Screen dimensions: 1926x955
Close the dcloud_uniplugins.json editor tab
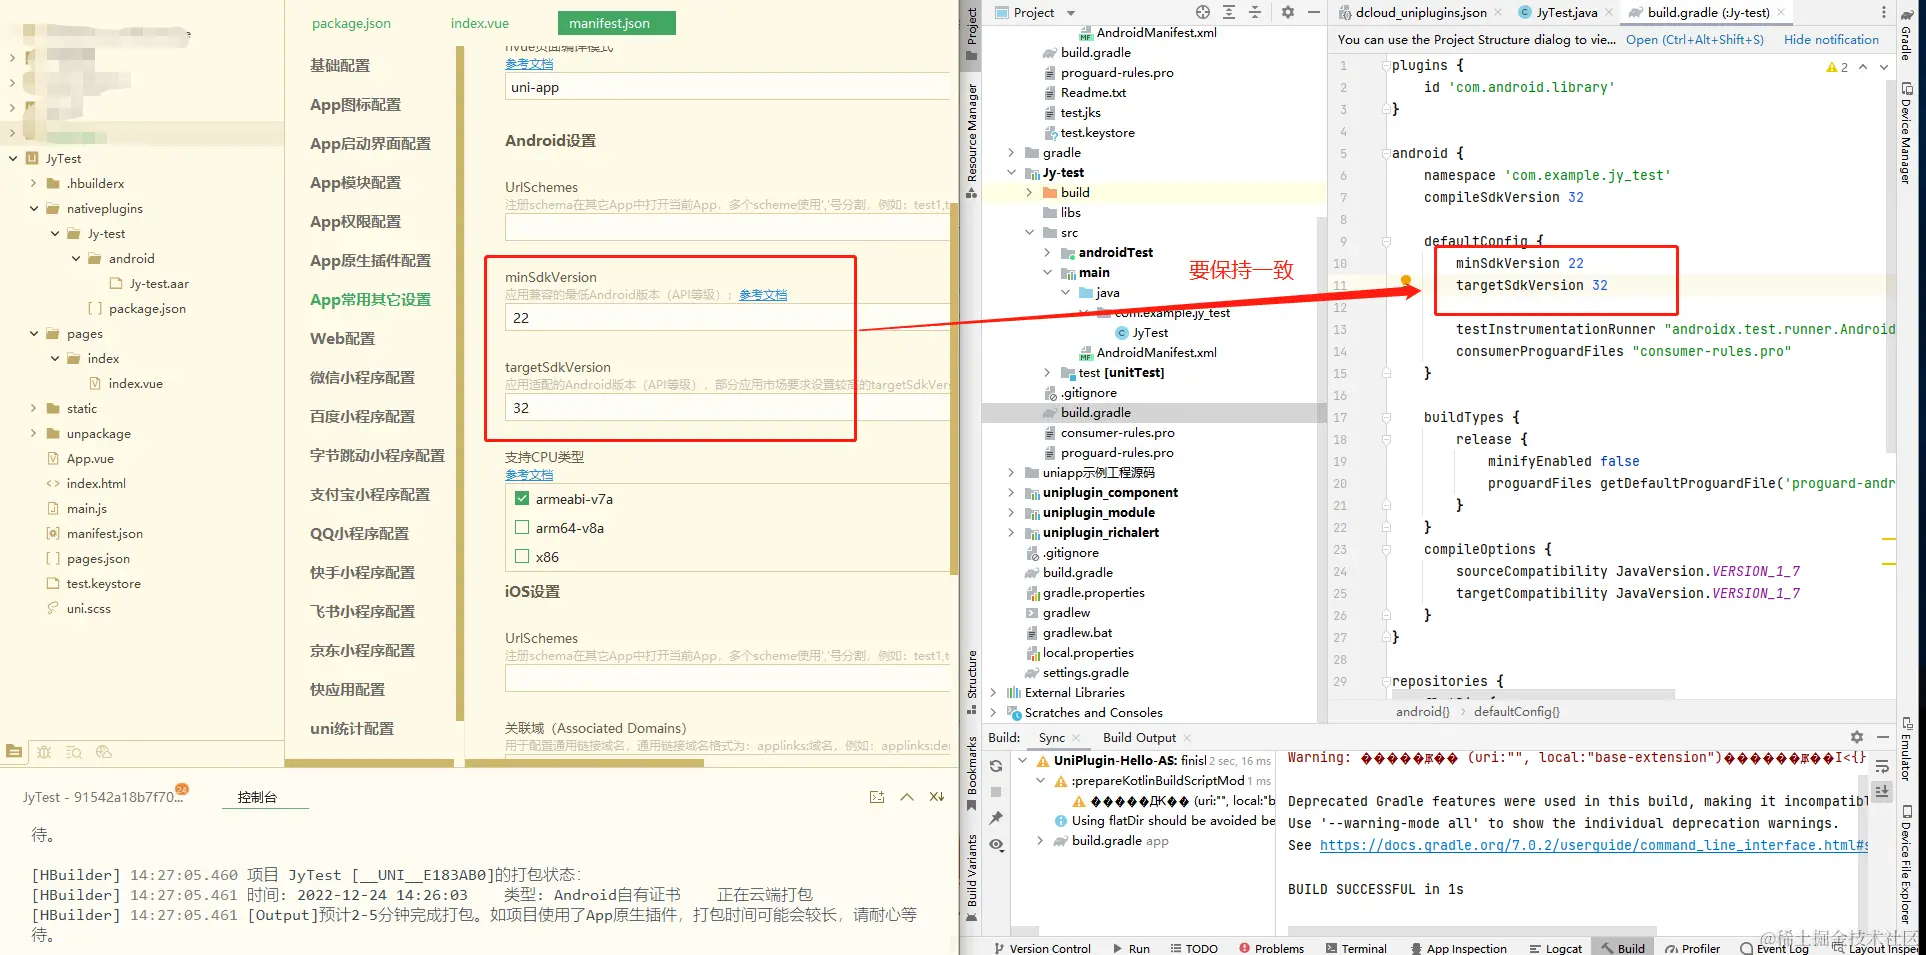point(1498,13)
